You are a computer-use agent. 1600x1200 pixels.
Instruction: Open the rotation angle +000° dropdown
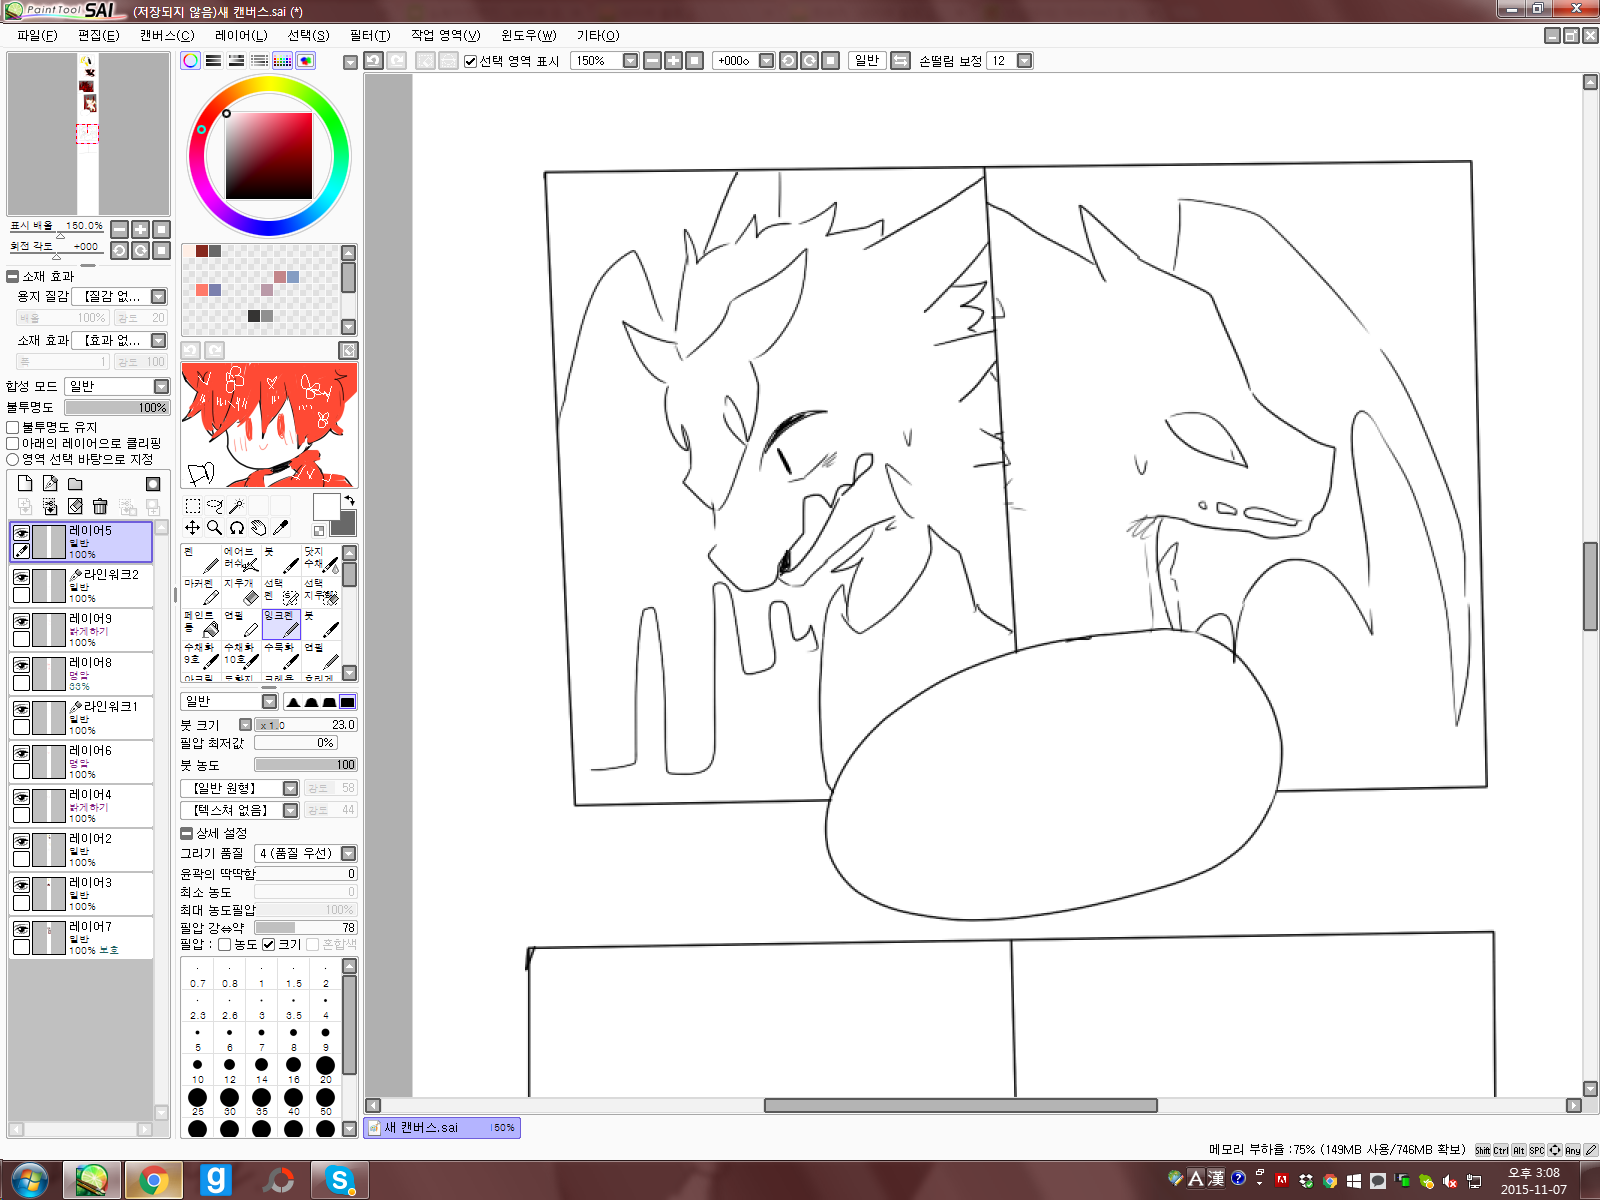tap(766, 61)
